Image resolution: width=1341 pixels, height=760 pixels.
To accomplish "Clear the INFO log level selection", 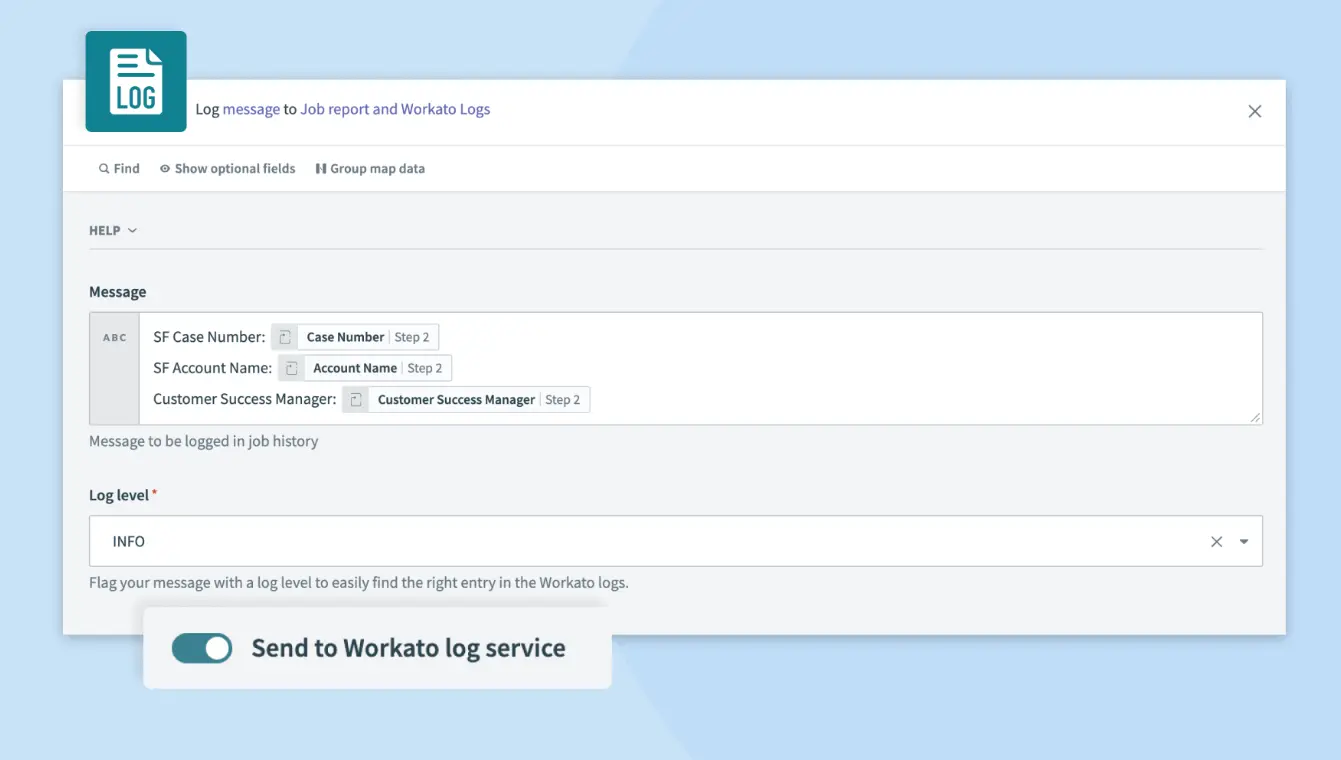I will 1217,541.
